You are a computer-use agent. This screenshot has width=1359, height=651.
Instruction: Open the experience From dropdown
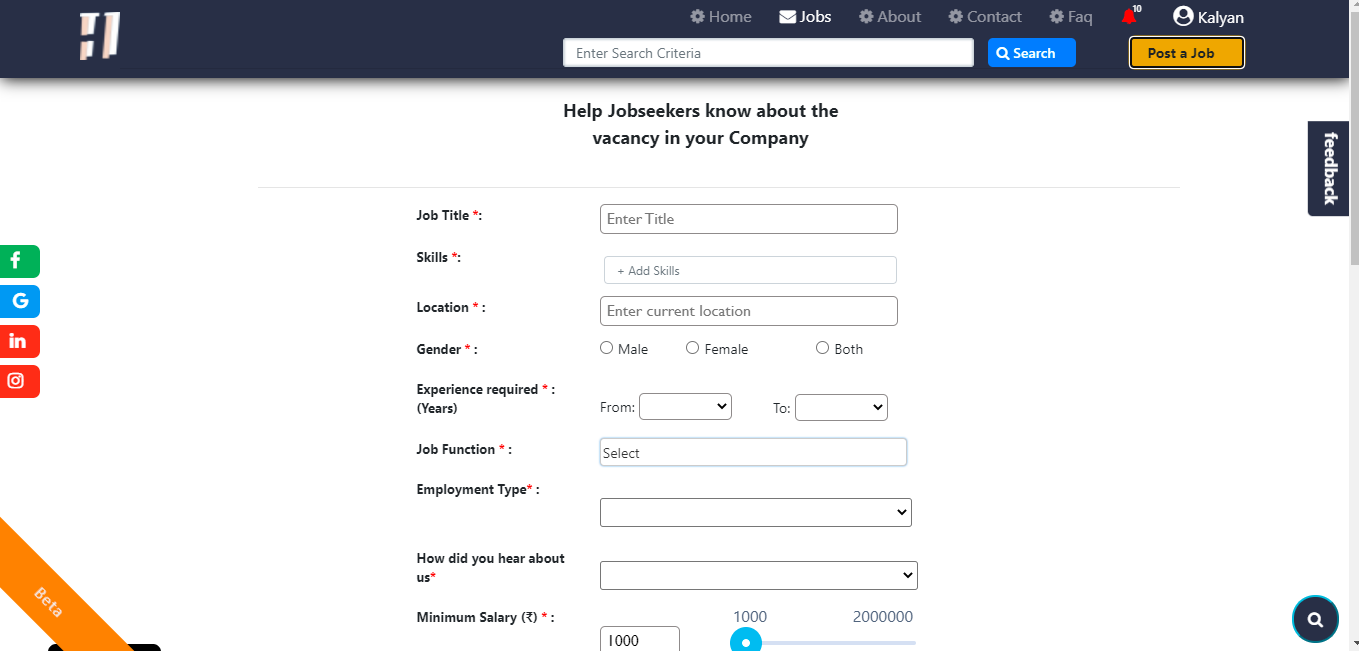(x=685, y=407)
